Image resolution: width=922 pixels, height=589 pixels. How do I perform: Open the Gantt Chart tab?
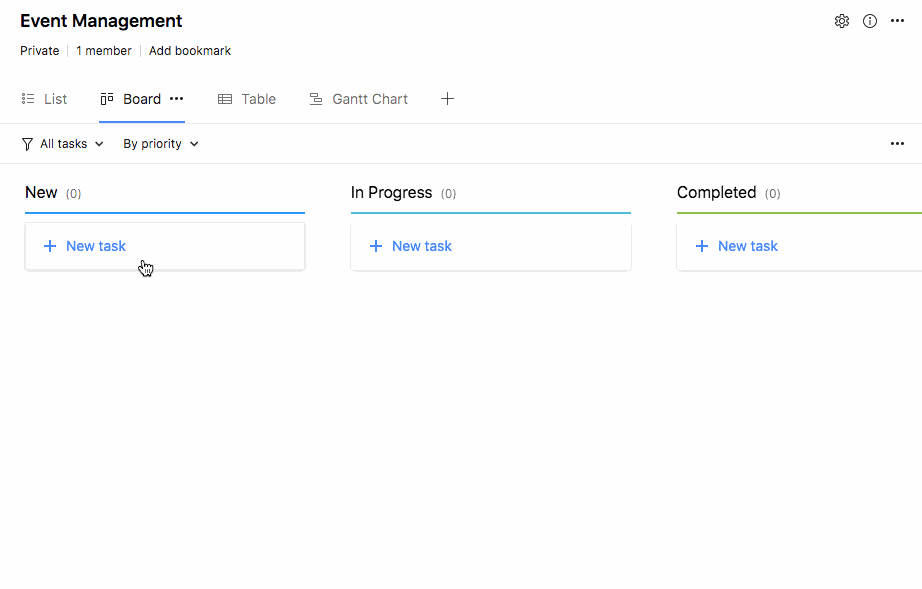coord(369,99)
